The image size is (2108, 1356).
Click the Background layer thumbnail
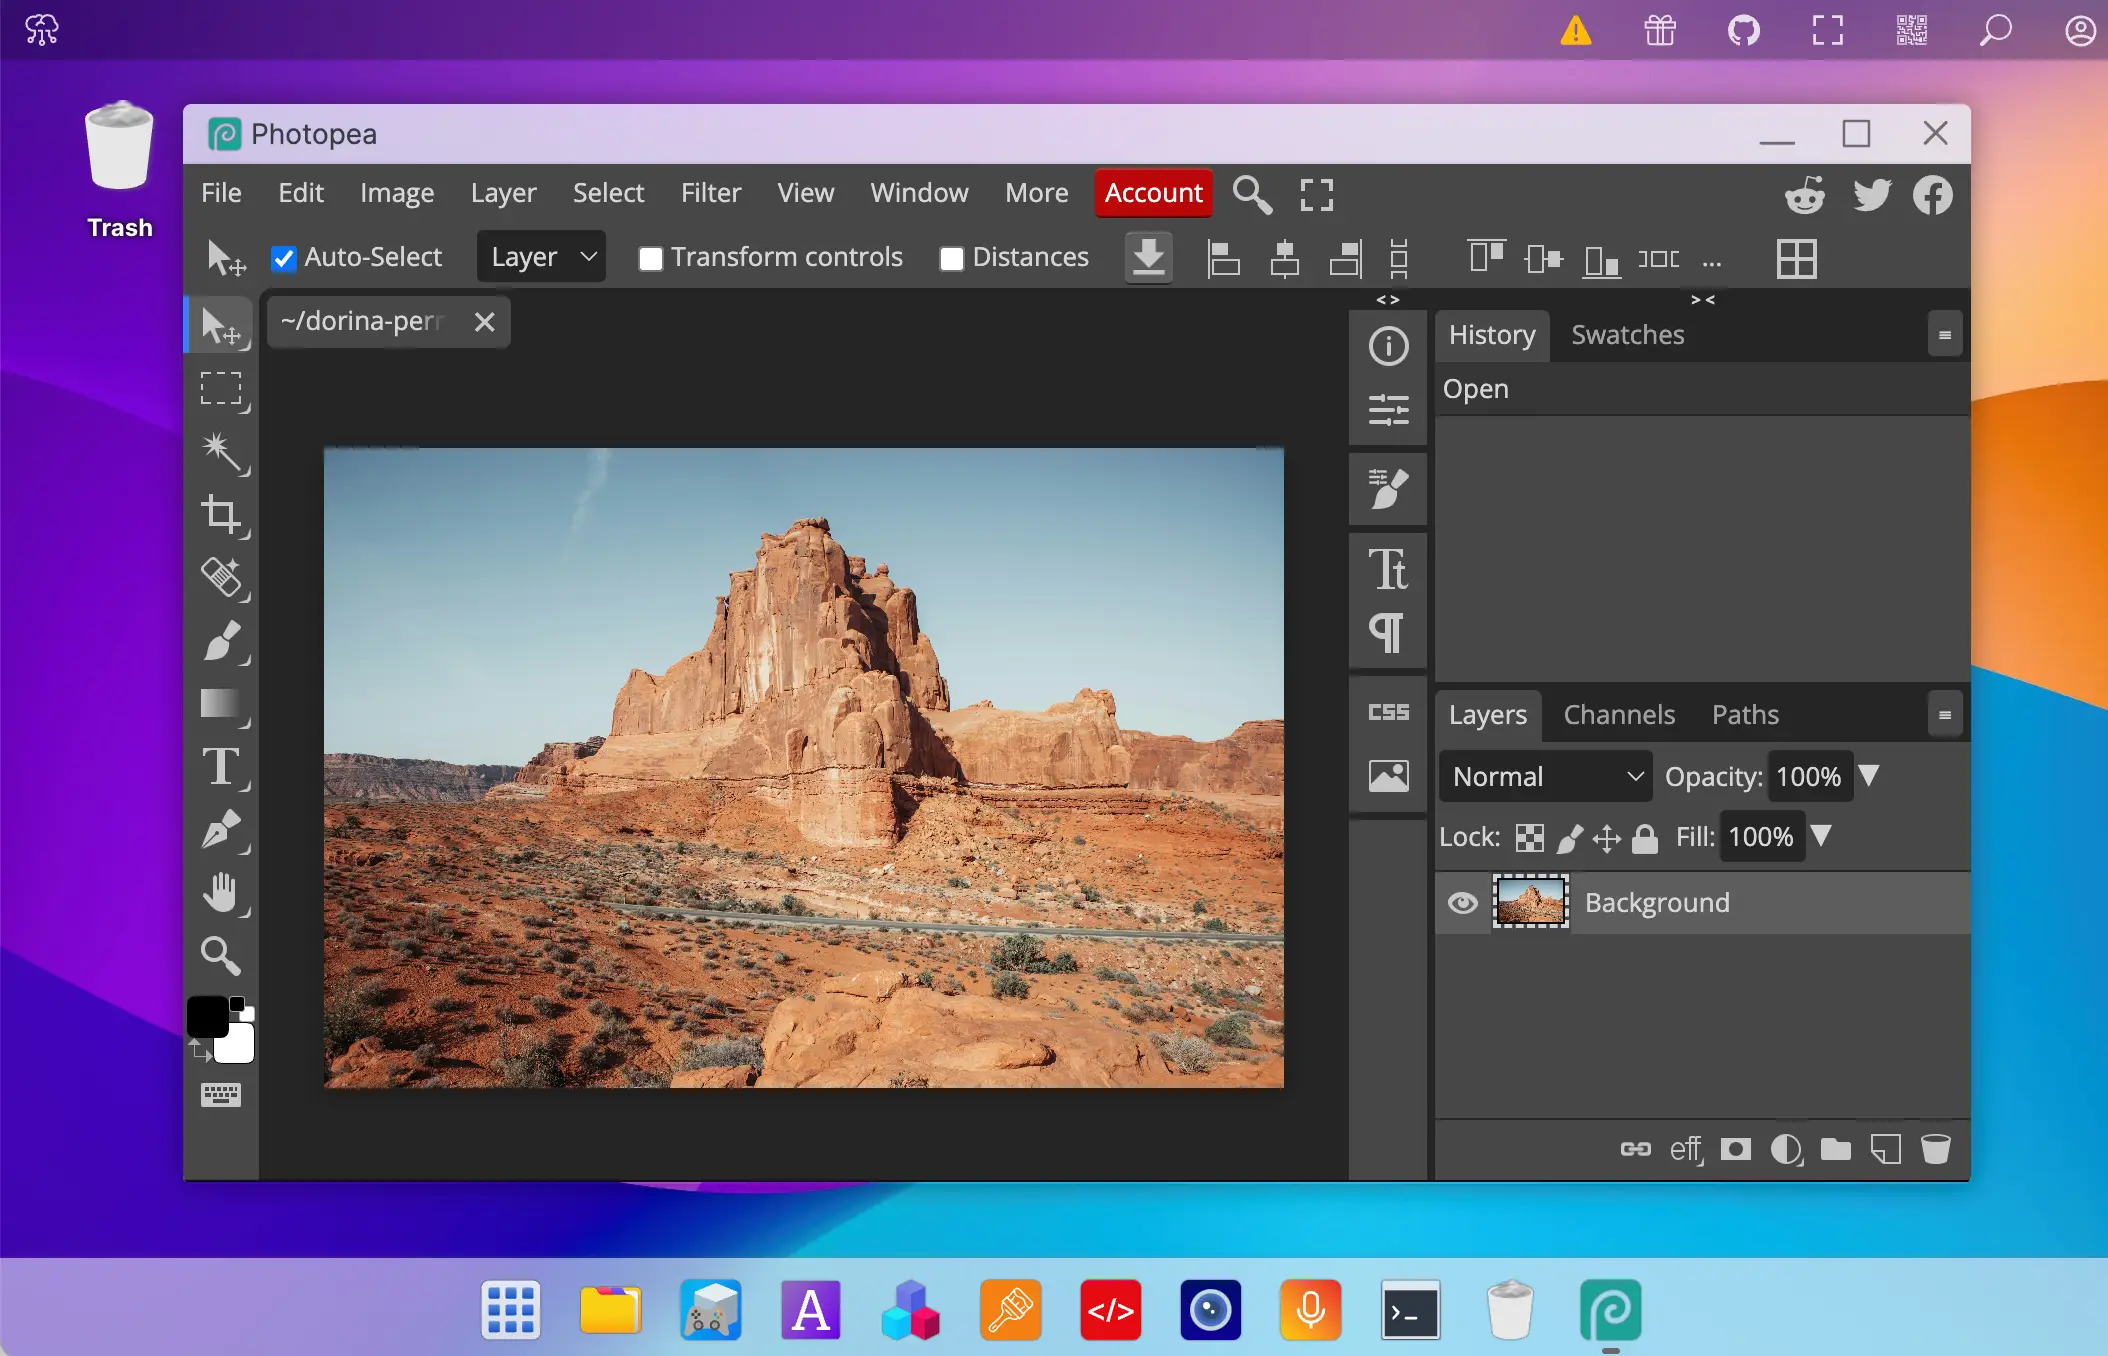click(1531, 902)
